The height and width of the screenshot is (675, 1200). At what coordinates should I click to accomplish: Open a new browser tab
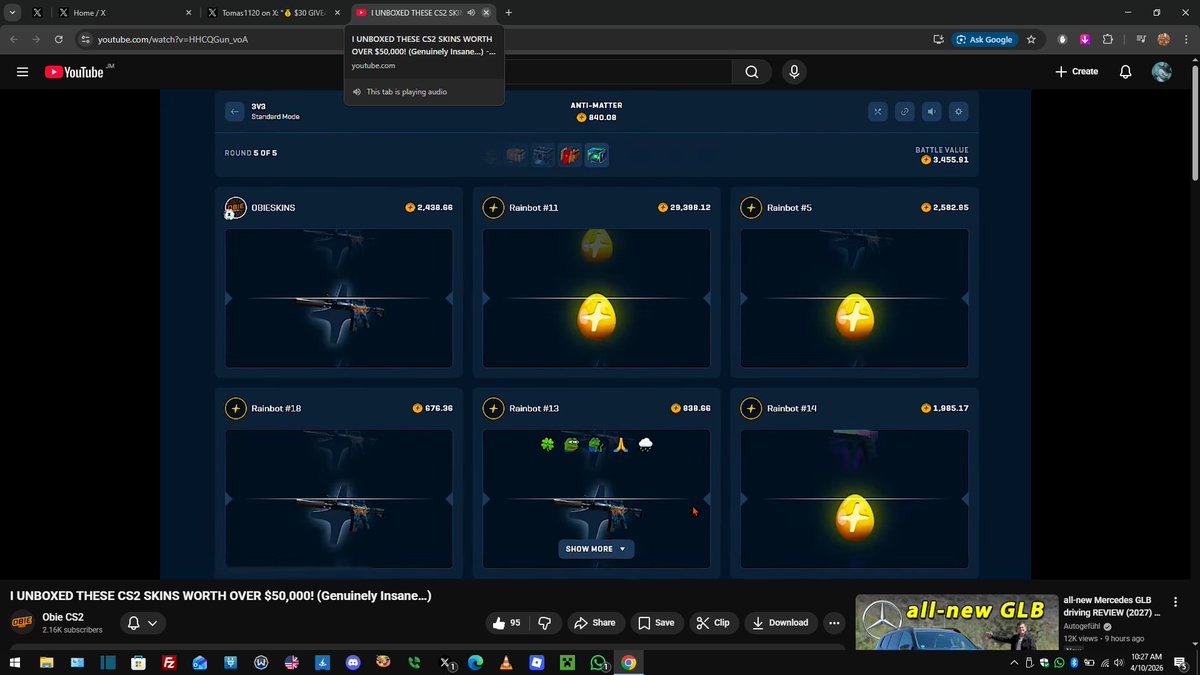(x=509, y=13)
